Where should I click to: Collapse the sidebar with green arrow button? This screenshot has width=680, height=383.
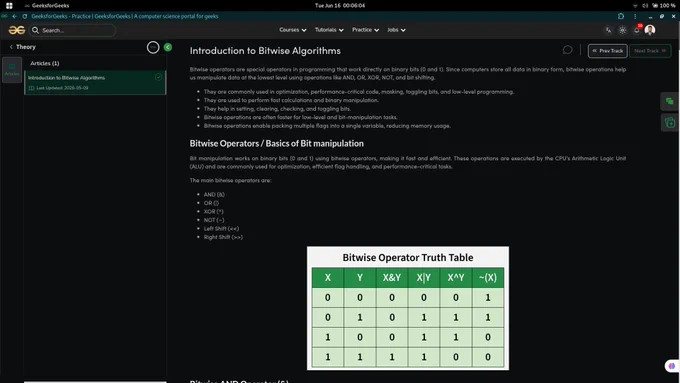tap(168, 47)
